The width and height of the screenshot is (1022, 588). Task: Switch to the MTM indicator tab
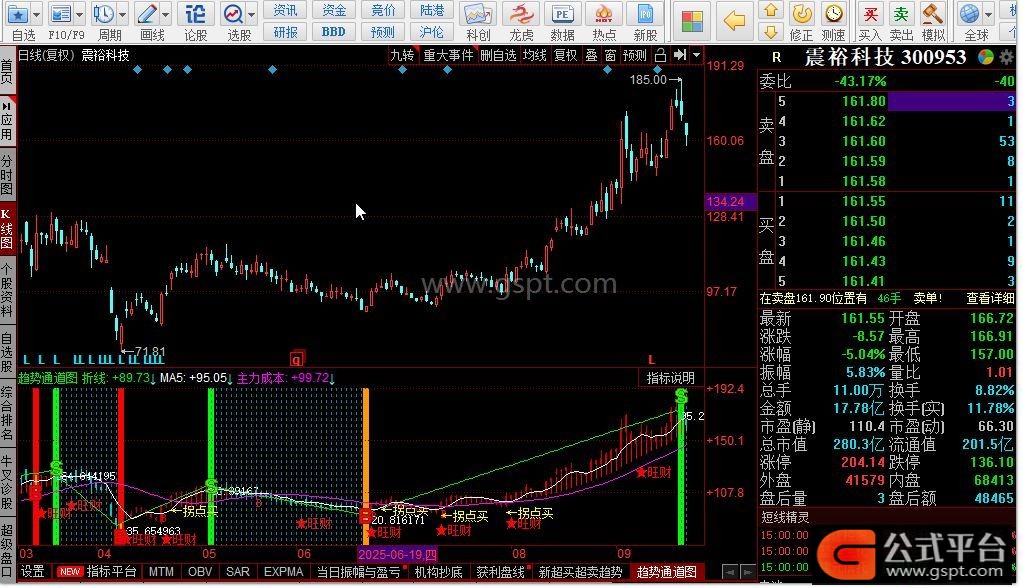pos(161,572)
